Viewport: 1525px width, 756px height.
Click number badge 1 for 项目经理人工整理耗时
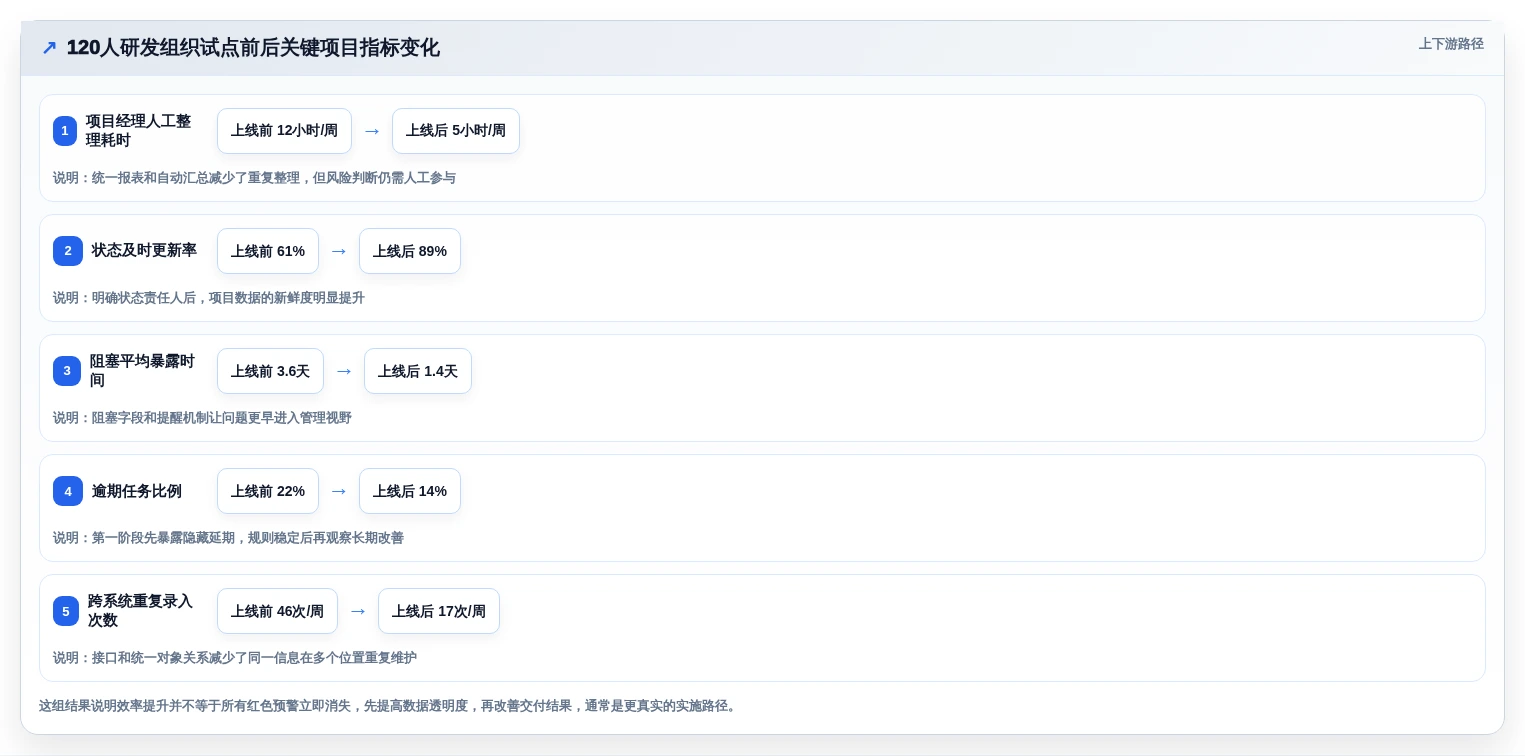point(65,131)
